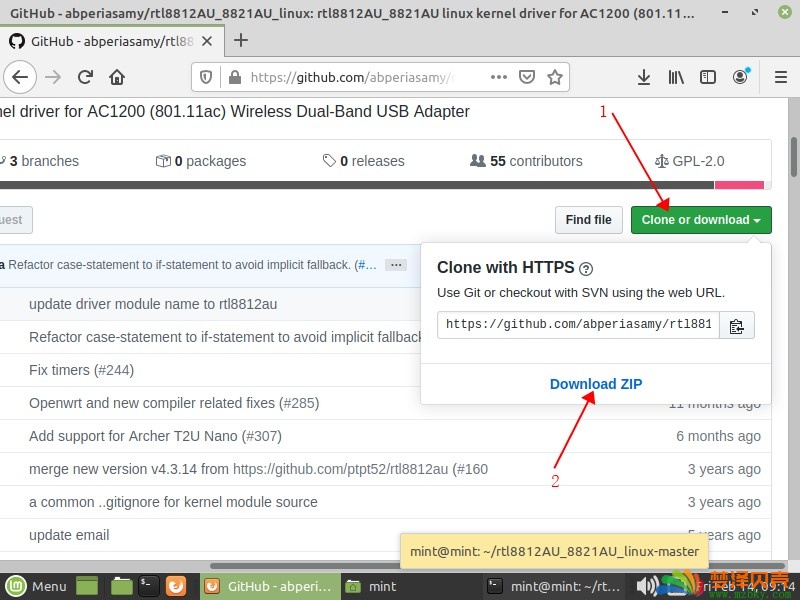Bookmark this page with star
The height and width of the screenshot is (600, 800).
[x=555, y=77]
